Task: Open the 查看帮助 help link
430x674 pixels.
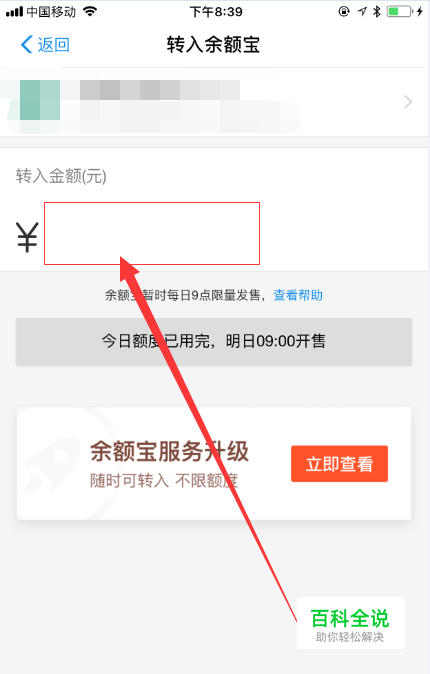Action: click(298, 295)
